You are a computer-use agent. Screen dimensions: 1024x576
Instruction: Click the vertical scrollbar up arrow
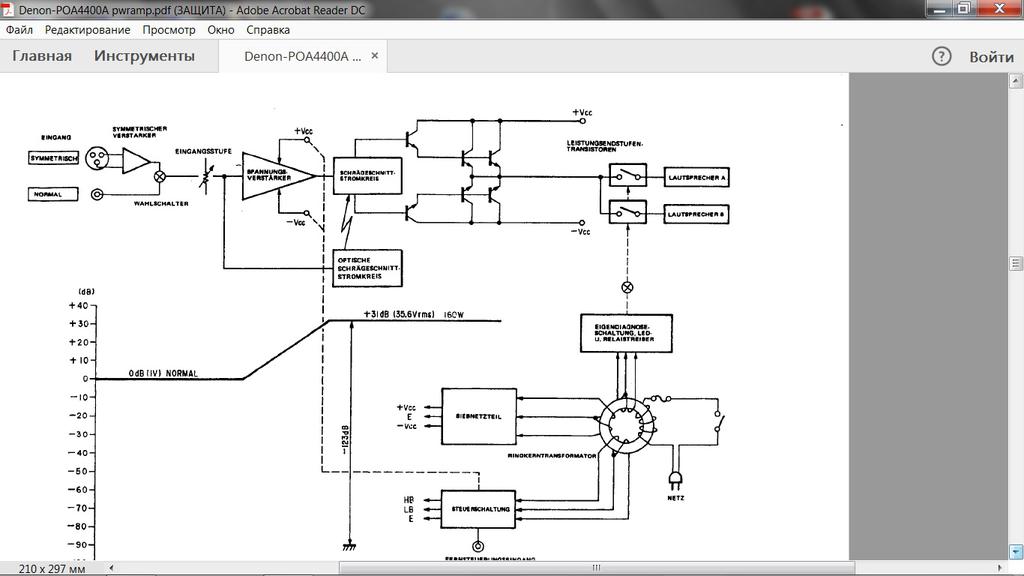(x=1015, y=81)
